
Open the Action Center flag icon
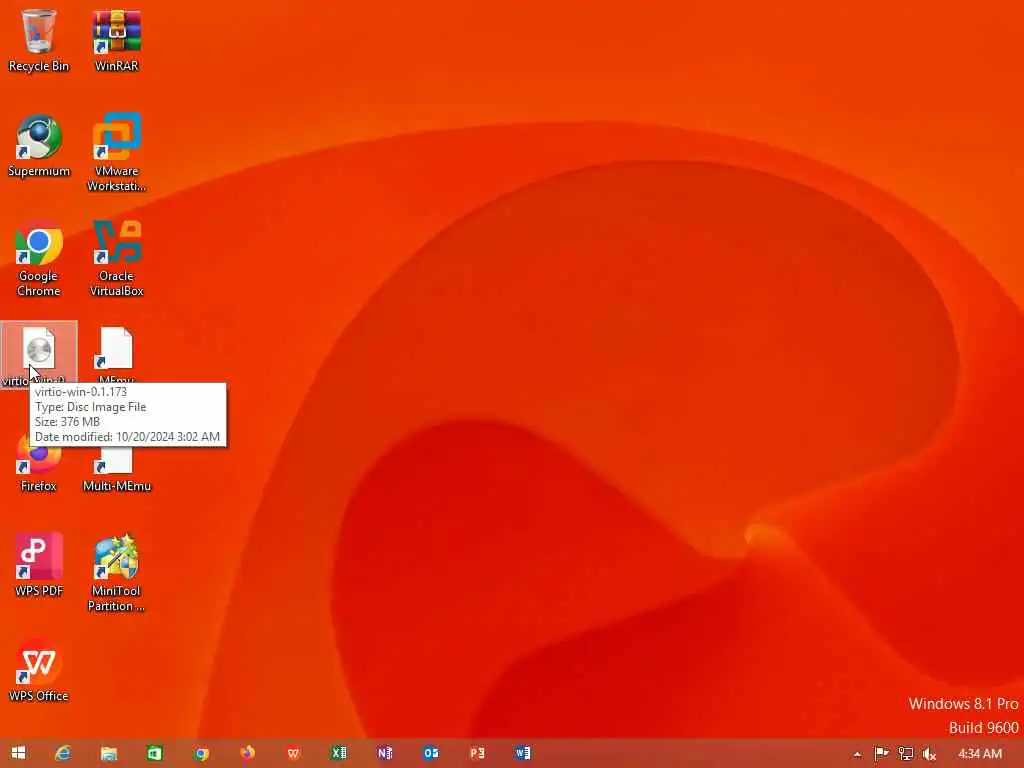[x=881, y=754]
